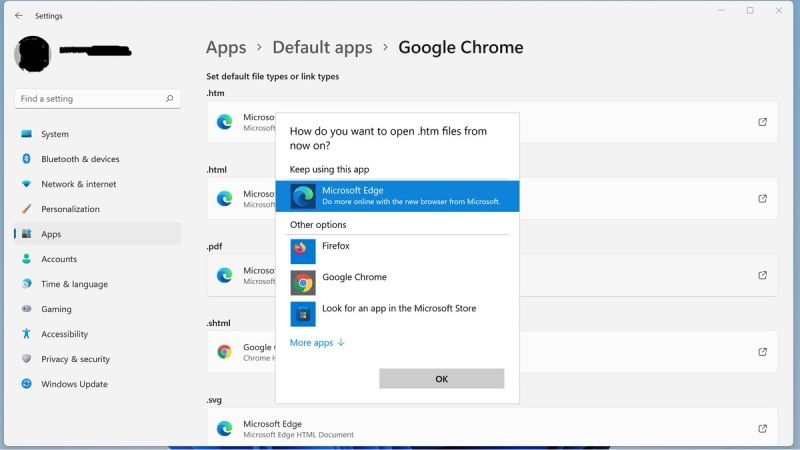Click the System monitor icon

coord(27,134)
